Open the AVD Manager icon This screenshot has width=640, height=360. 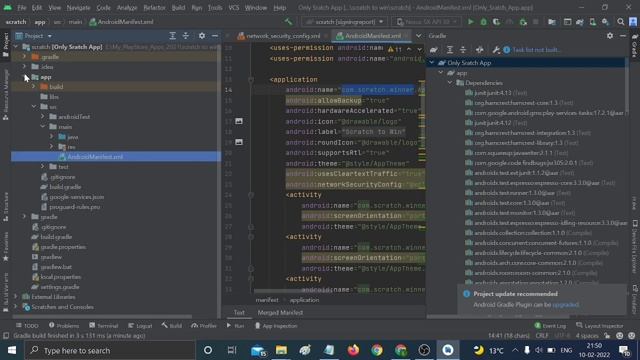592,22
